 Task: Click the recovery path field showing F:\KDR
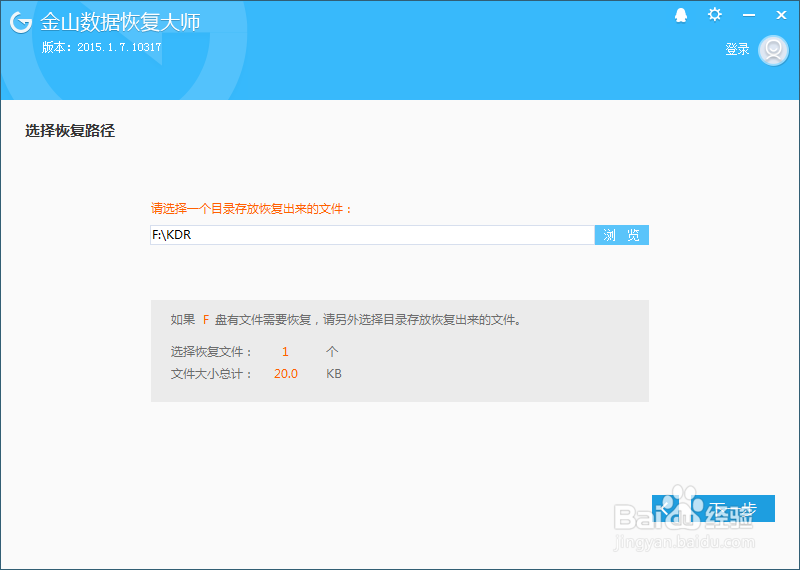tap(372, 235)
